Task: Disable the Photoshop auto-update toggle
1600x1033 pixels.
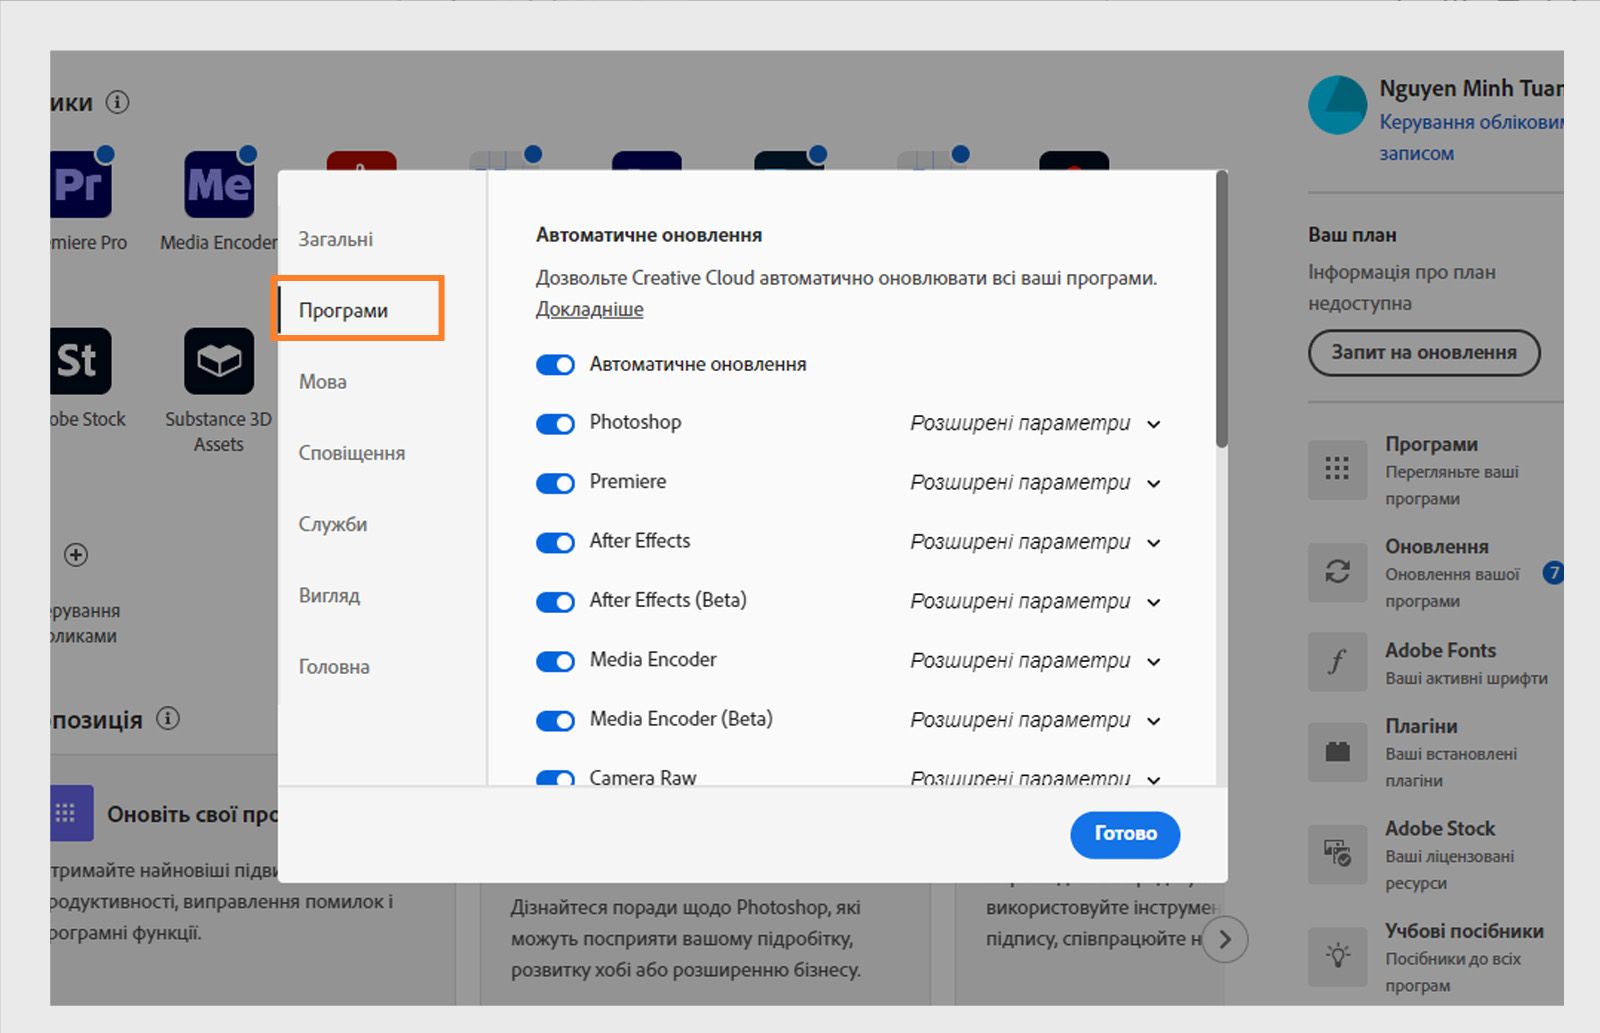Action: (x=555, y=423)
